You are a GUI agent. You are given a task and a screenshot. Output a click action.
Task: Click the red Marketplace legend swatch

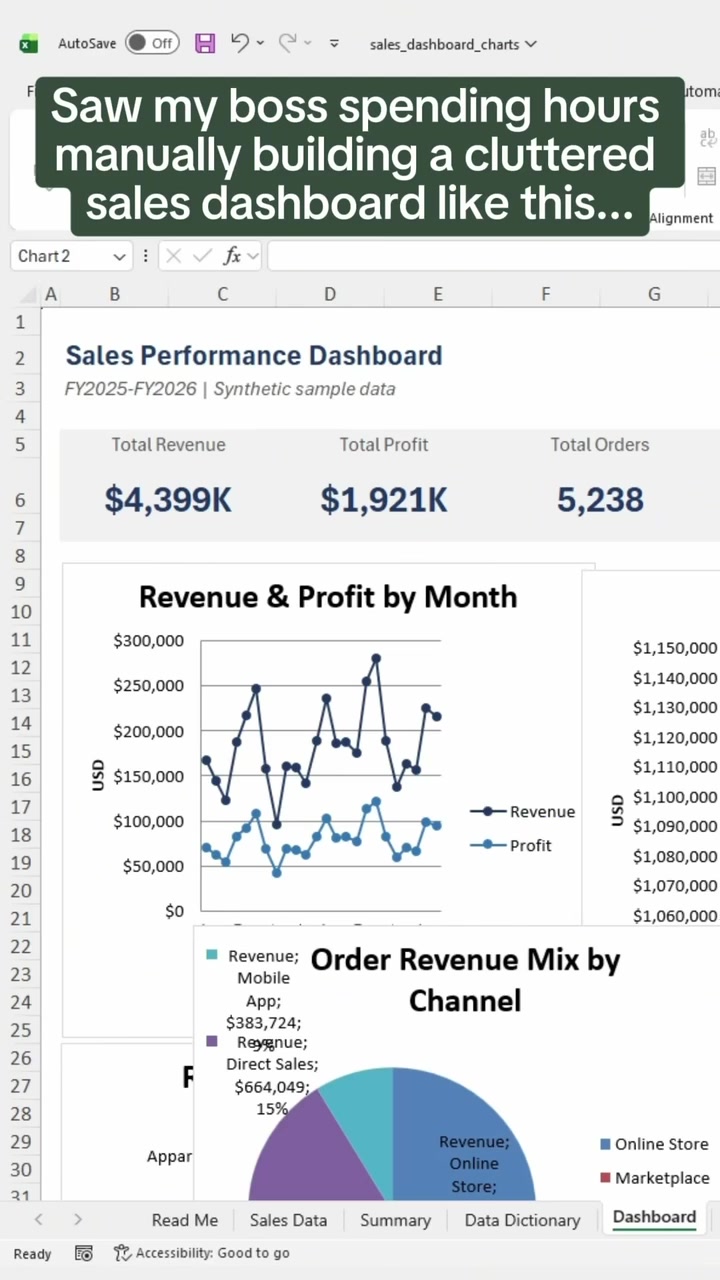pos(605,1178)
